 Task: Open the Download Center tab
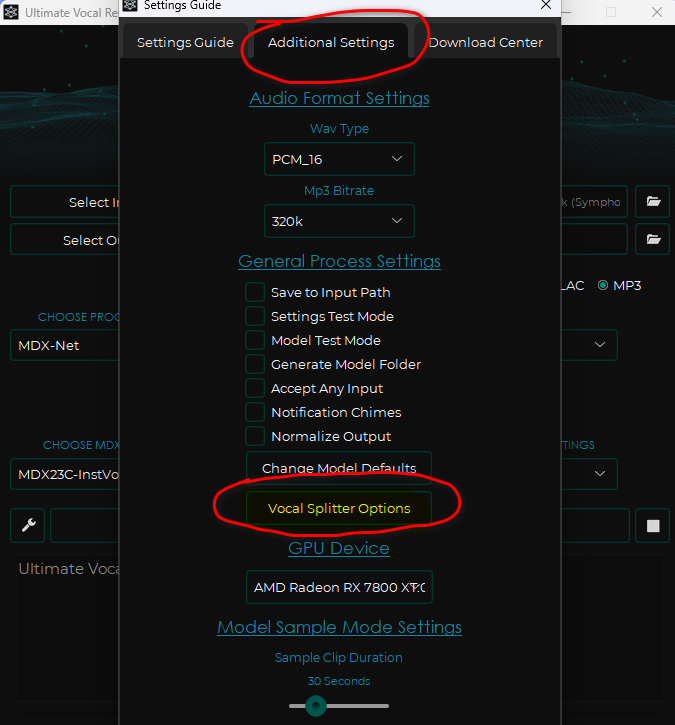pos(485,43)
